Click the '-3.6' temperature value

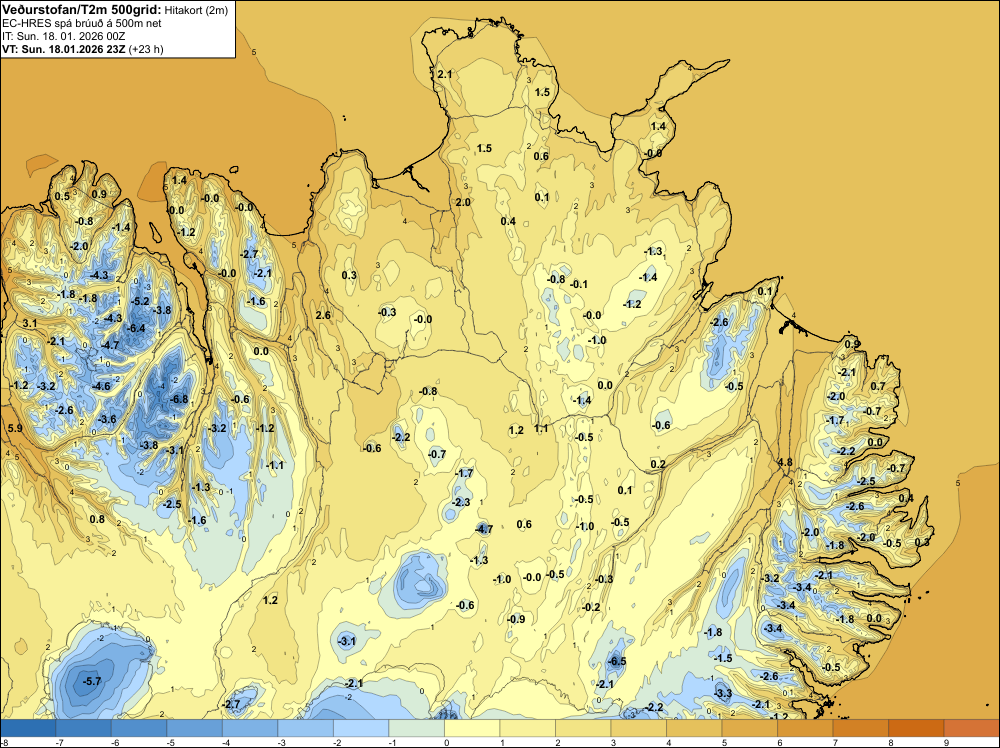tap(107, 419)
